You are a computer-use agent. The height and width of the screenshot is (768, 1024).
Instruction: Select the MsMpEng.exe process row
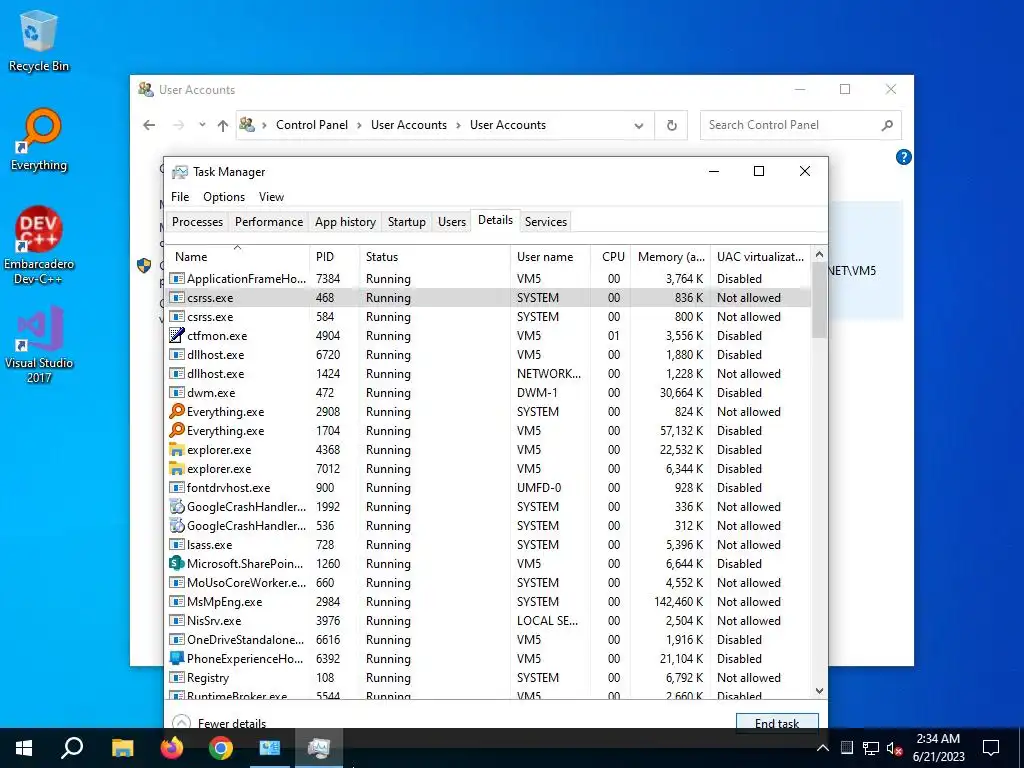[x=488, y=602]
